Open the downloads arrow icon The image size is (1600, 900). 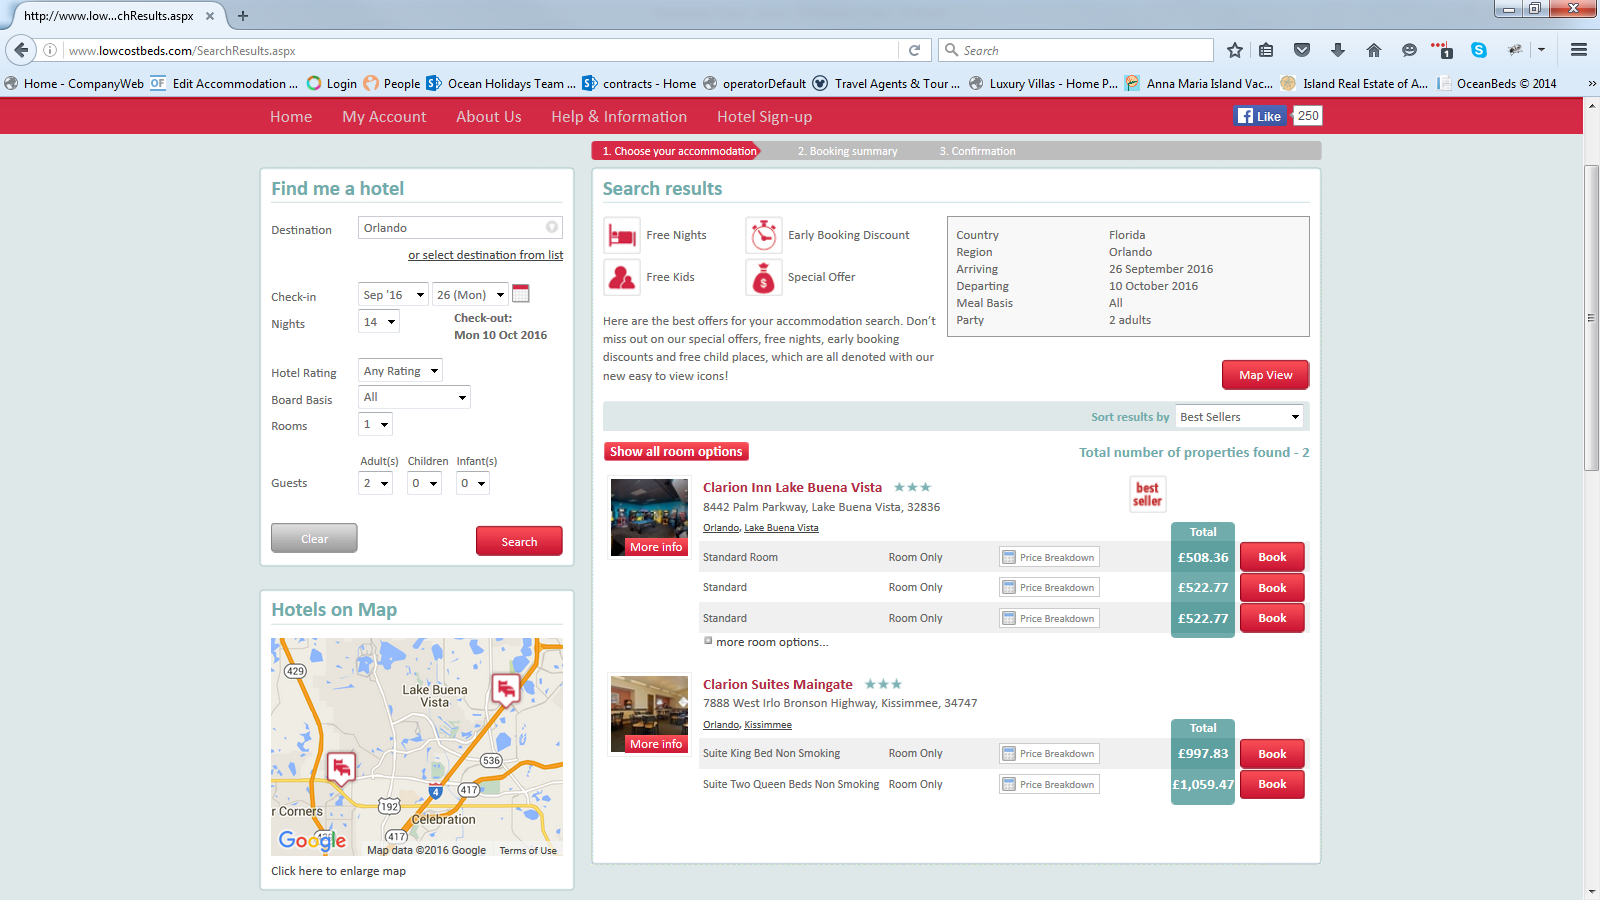pyautogui.click(x=1338, y=50)
